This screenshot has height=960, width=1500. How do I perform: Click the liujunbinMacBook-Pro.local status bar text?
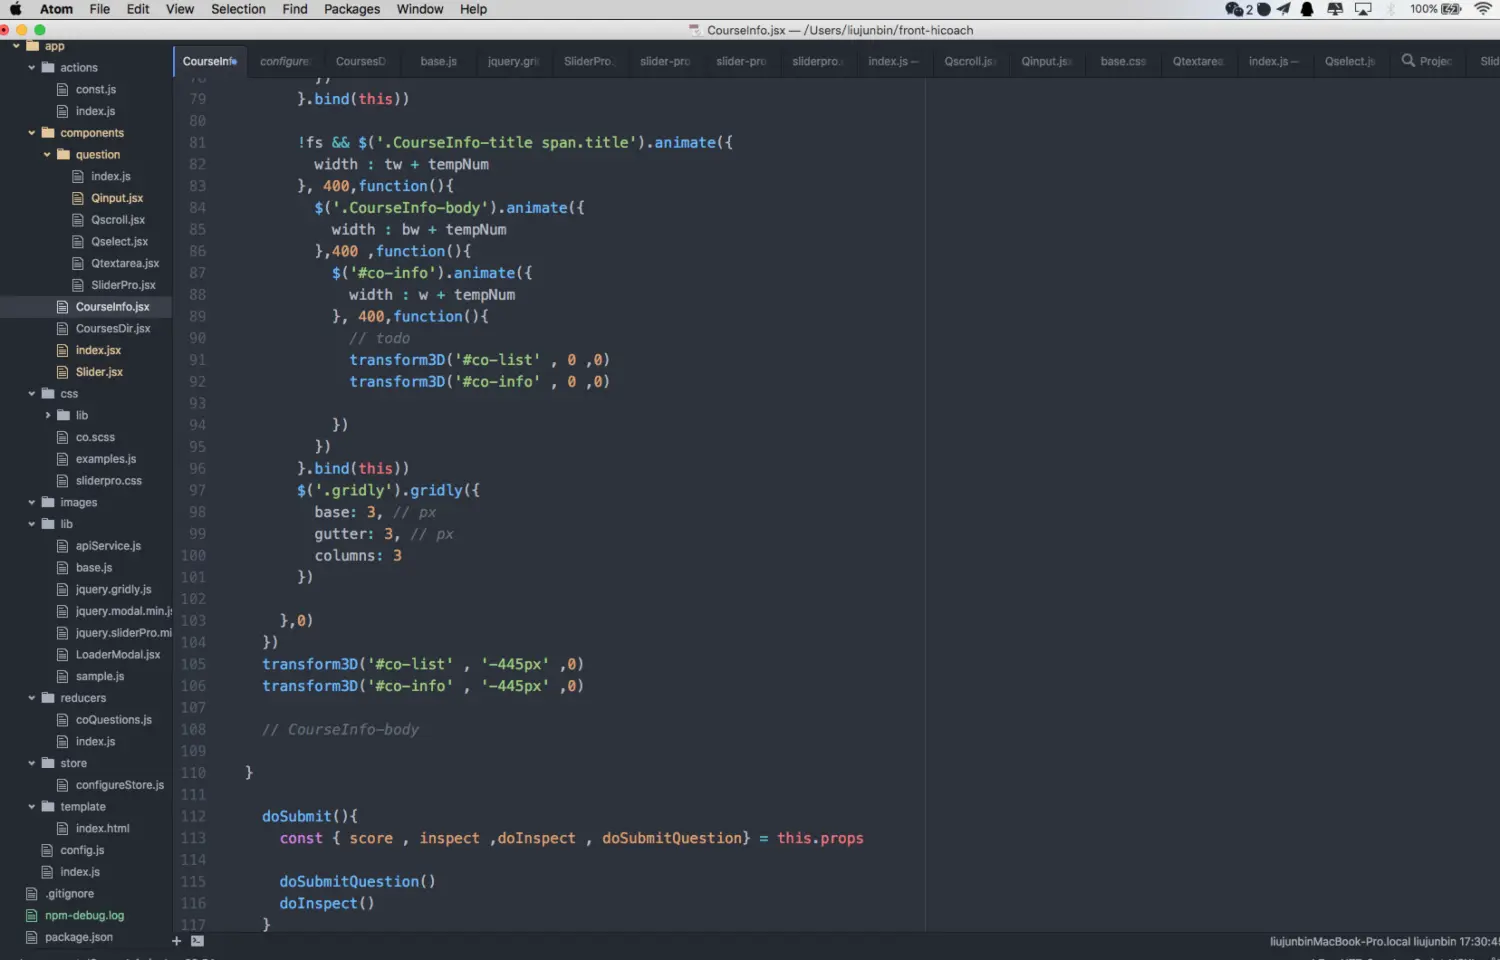pyautogui.click(x=1340, y=942)
